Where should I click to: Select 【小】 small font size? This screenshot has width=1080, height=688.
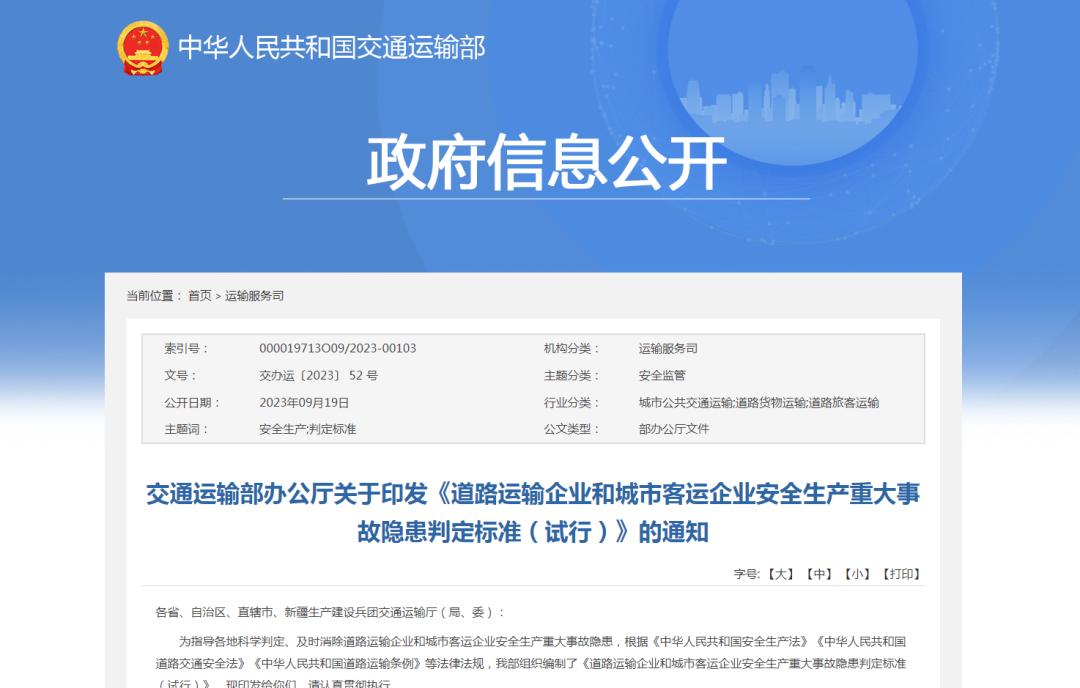[857, 573]
